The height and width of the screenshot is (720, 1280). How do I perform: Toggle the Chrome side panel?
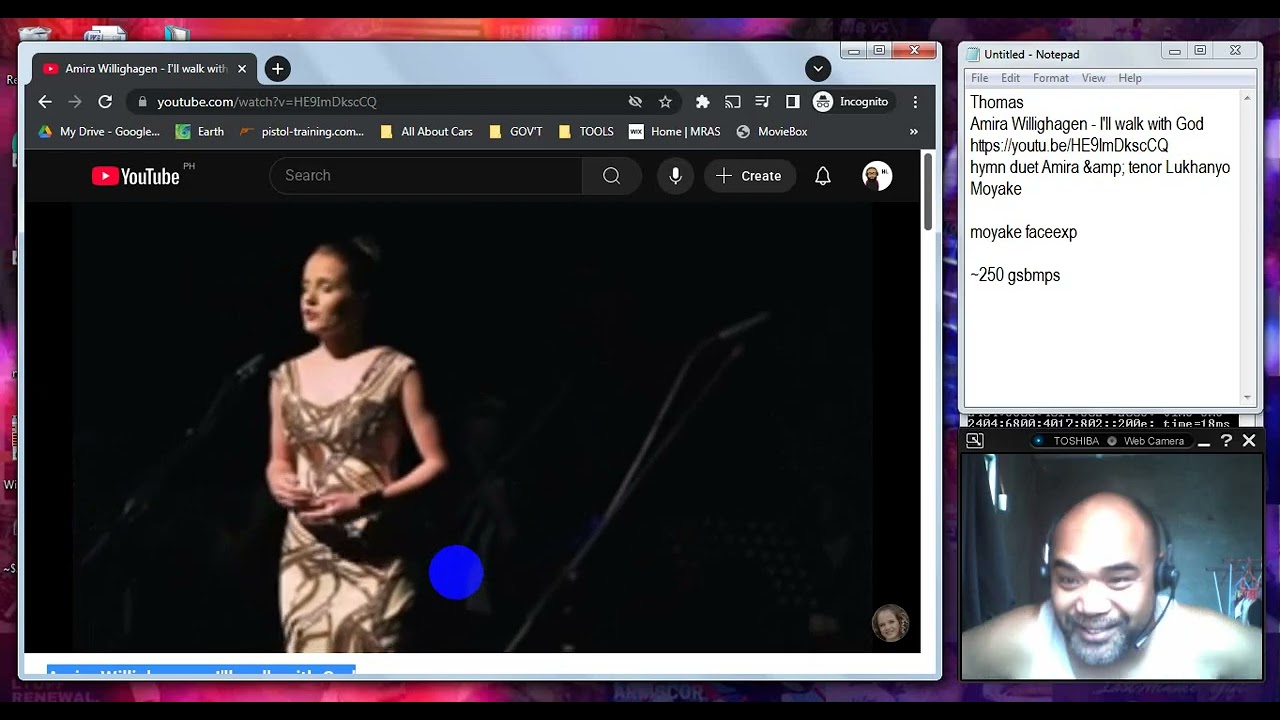pyautogui.click(x=792, y=101)
